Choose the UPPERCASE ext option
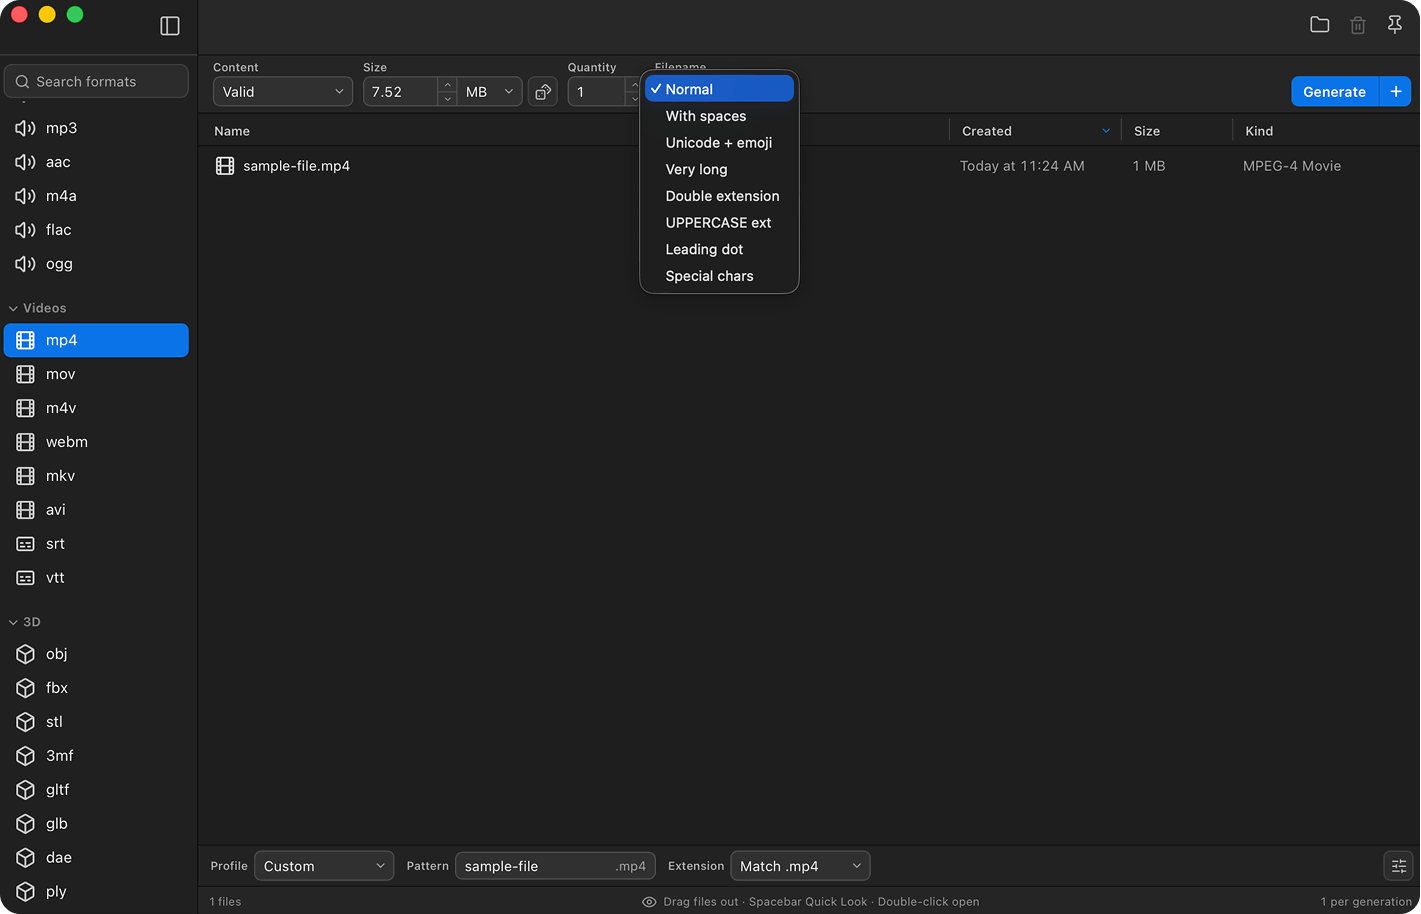The width and height of the screenshot is (1421, 914). coord(719,223)
